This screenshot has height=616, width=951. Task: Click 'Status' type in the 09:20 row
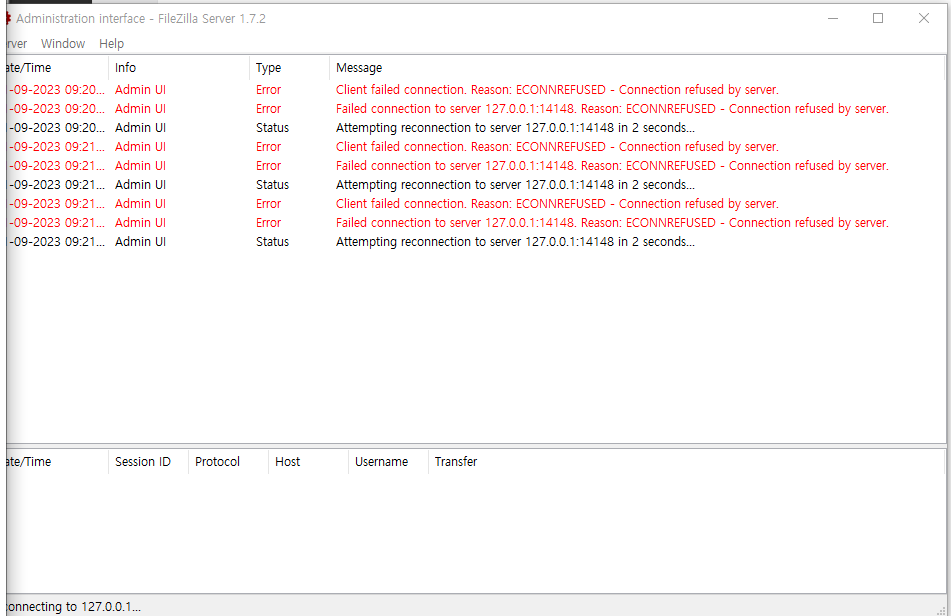point(272,128)
